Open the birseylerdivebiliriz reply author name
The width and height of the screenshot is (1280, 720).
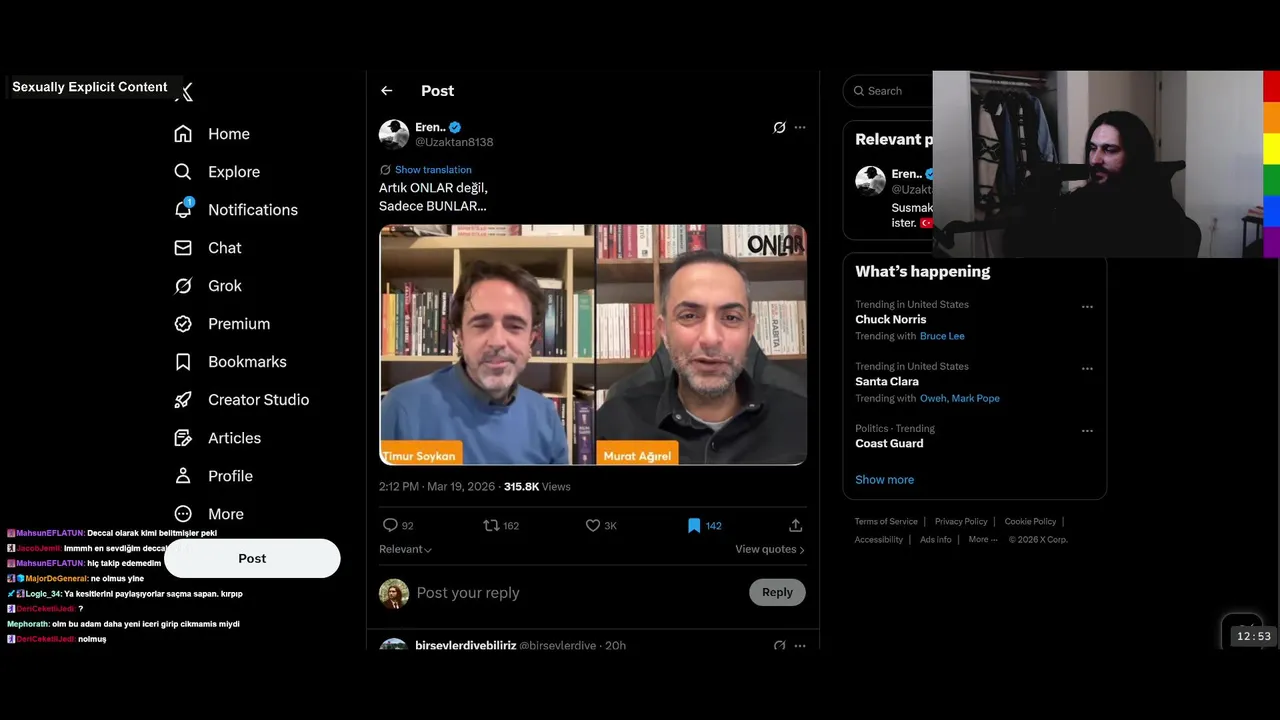tap(466, 645)
